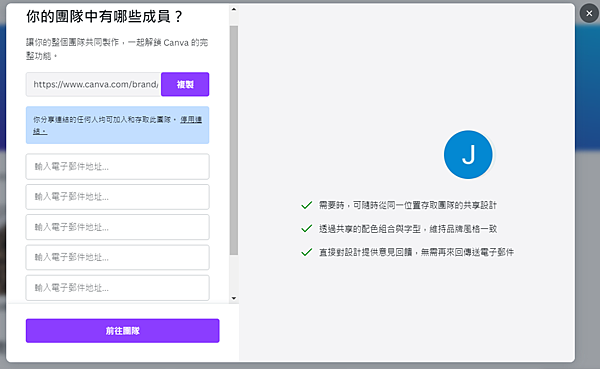This screenshot has width=600, height=369.
Task: Click the vertical scrollbar thumb
Action: [x=234, y=140]
